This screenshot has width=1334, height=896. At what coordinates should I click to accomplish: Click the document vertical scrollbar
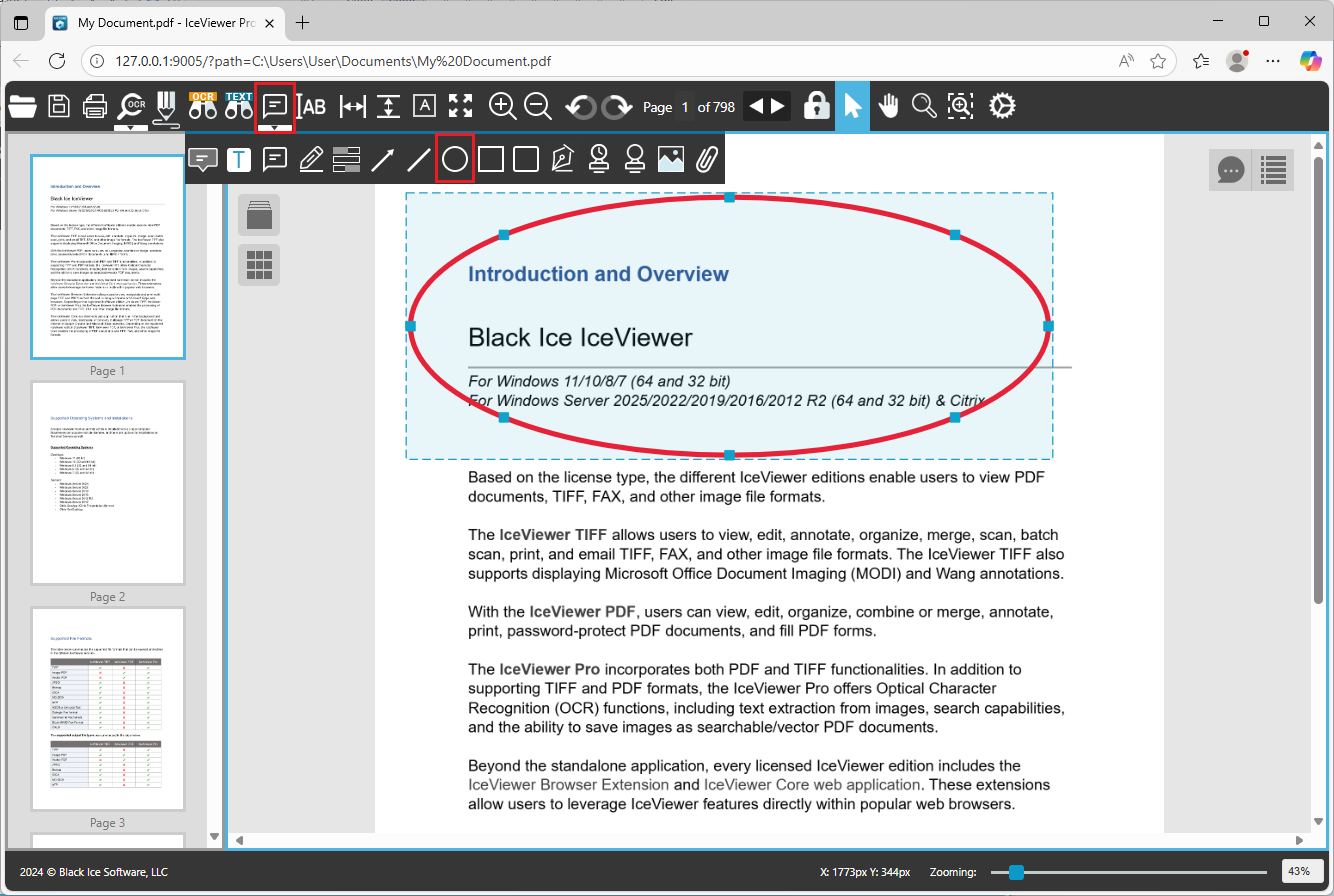[1318, 380]
